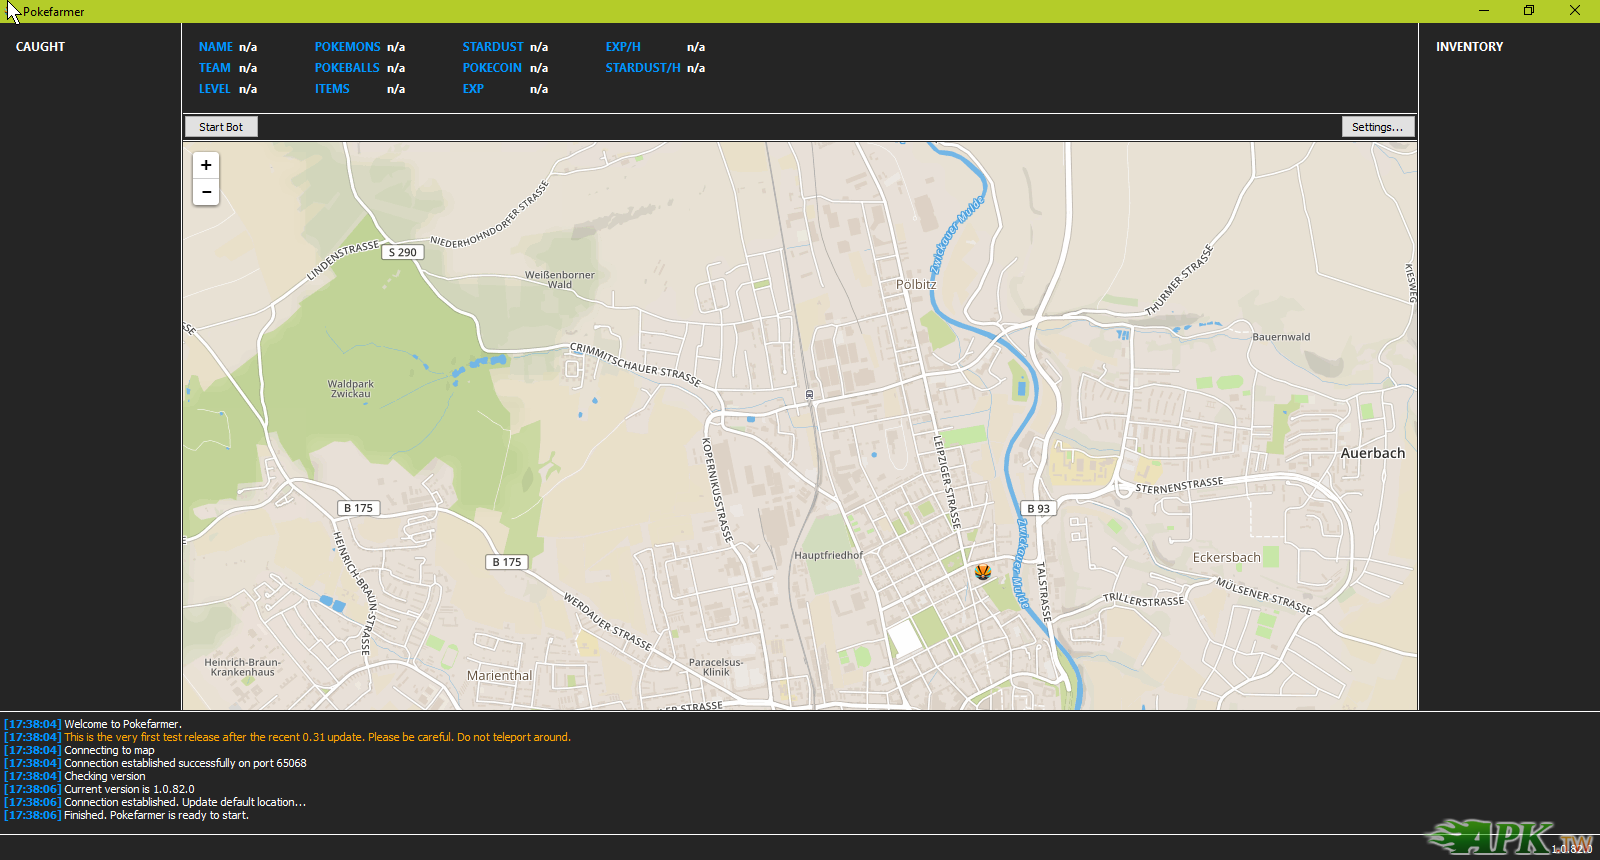Restore down the Pokefarmer window

tap(1529, 11)
